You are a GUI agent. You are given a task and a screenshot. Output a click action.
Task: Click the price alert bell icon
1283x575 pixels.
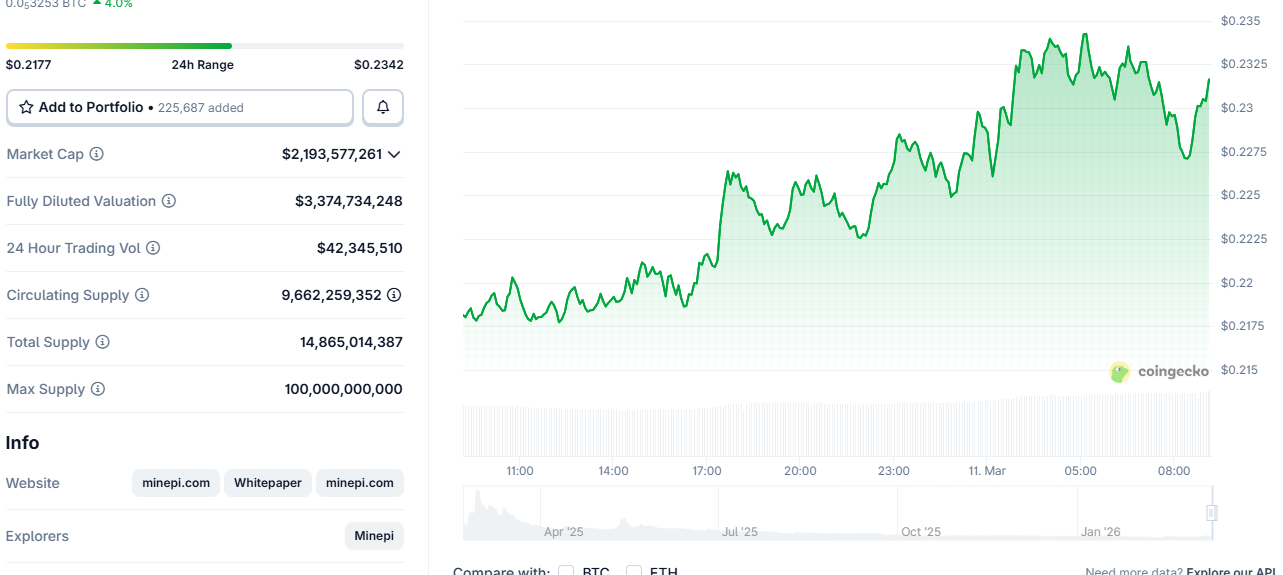point(383,107)
